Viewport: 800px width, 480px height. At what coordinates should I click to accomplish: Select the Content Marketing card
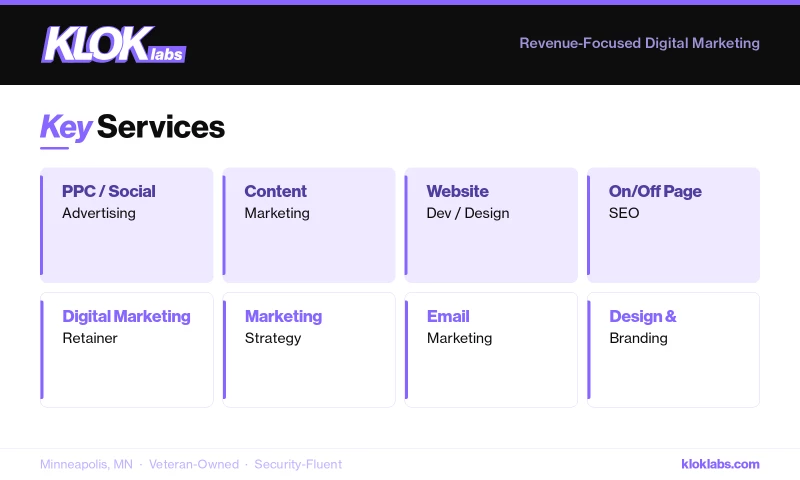click(309, 225)
